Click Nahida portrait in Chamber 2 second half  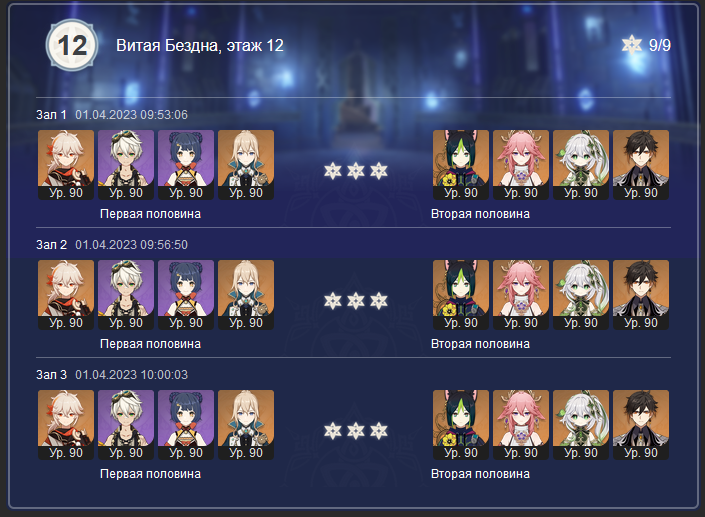click(581, 294)
